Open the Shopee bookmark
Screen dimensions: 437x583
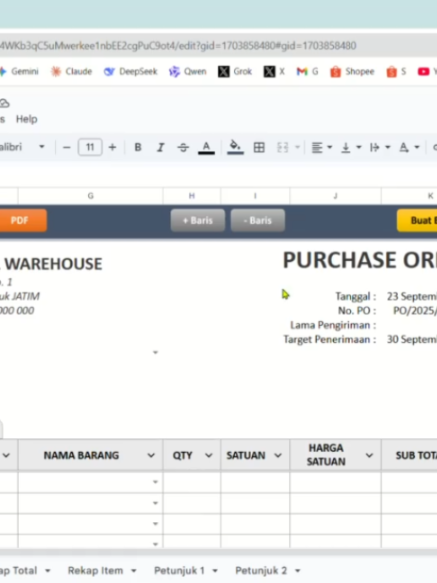click(x=352, y=71)
